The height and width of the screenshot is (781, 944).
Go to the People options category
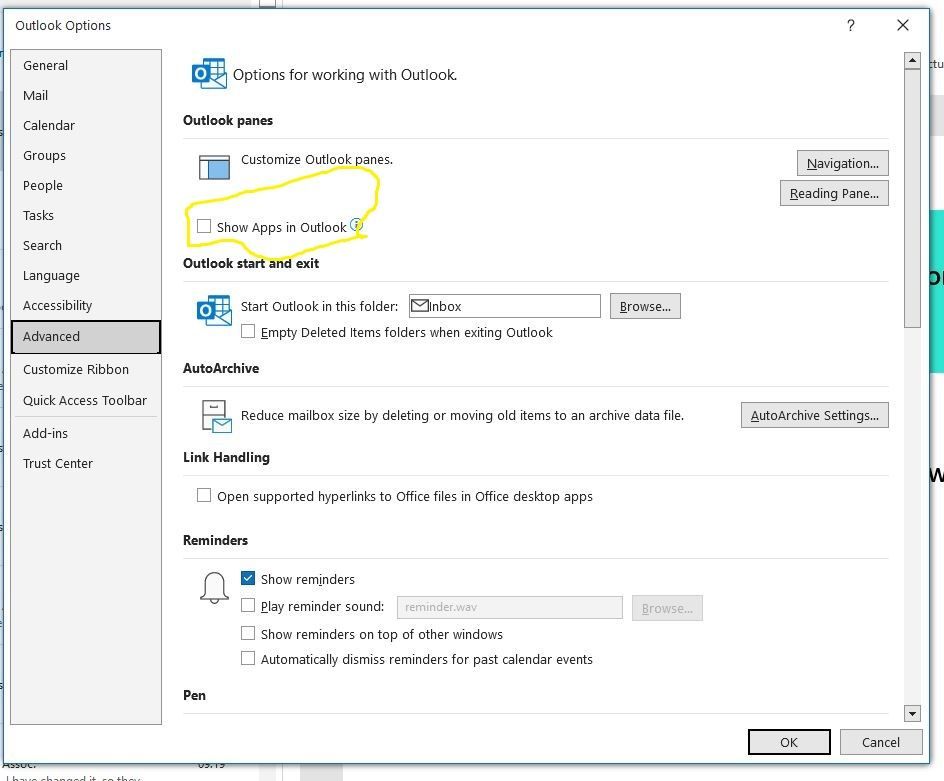[x=86, y=185]
